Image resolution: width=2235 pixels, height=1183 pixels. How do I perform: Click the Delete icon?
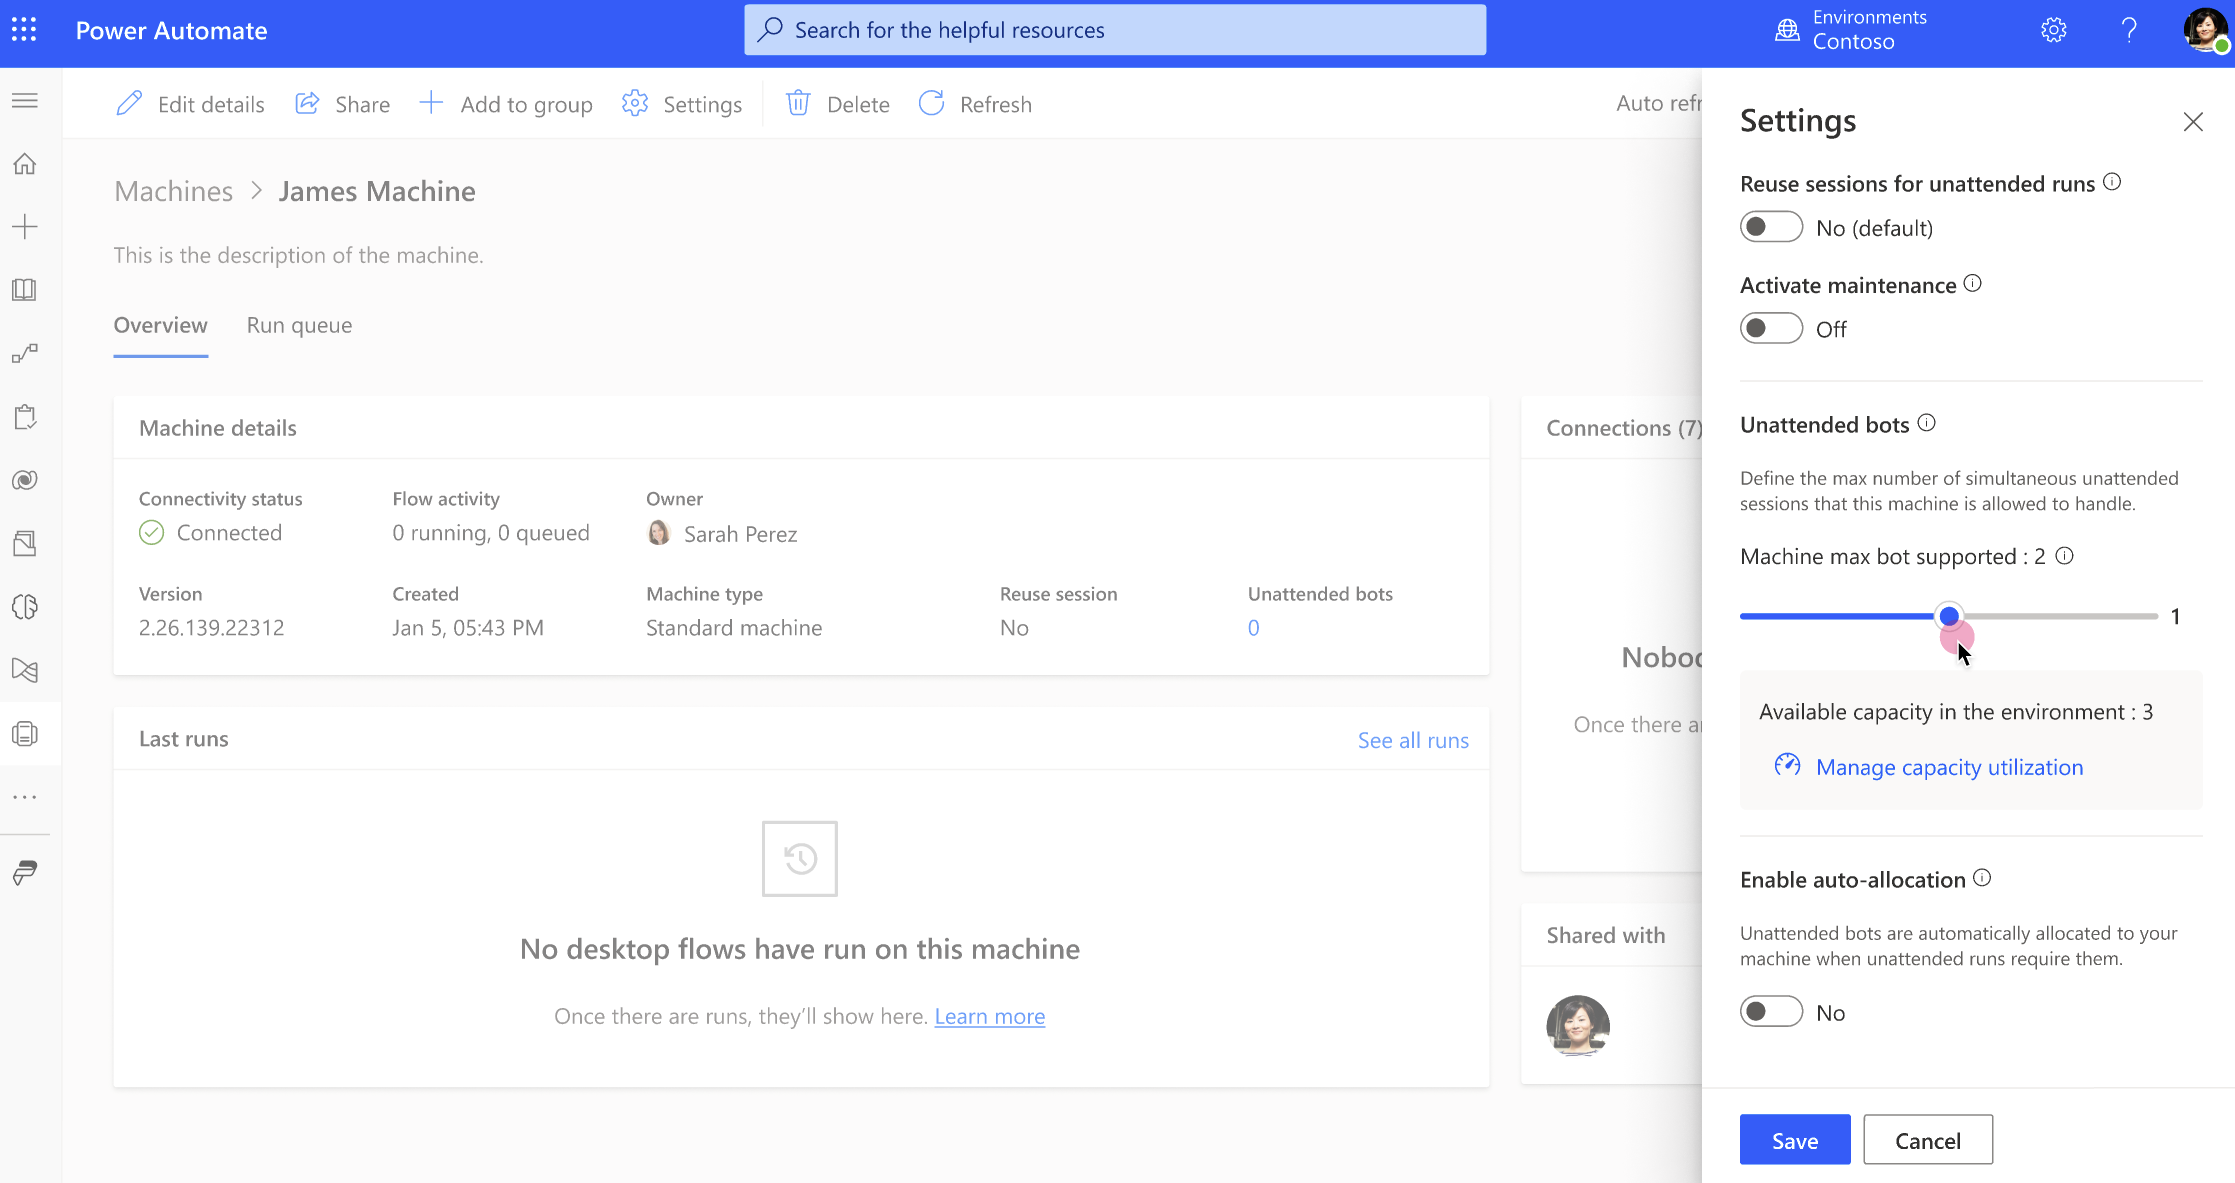(798, 104)
